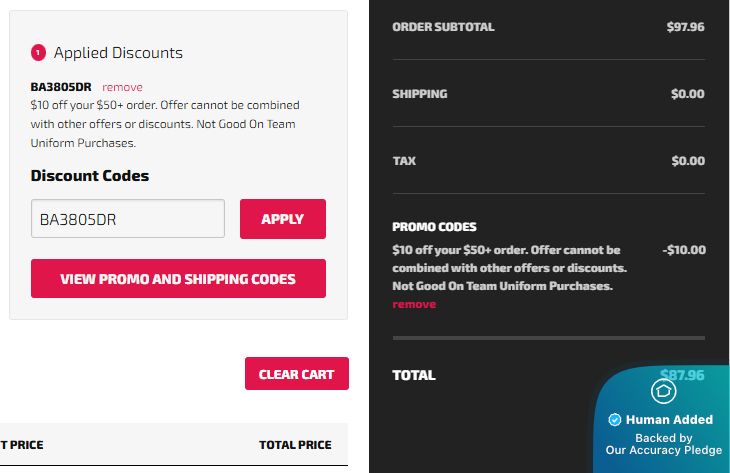The width and height of the screenshot is (730, 473).
Task: Select the -$10.00 promo discount amount
Action: (x=683, y=250)
